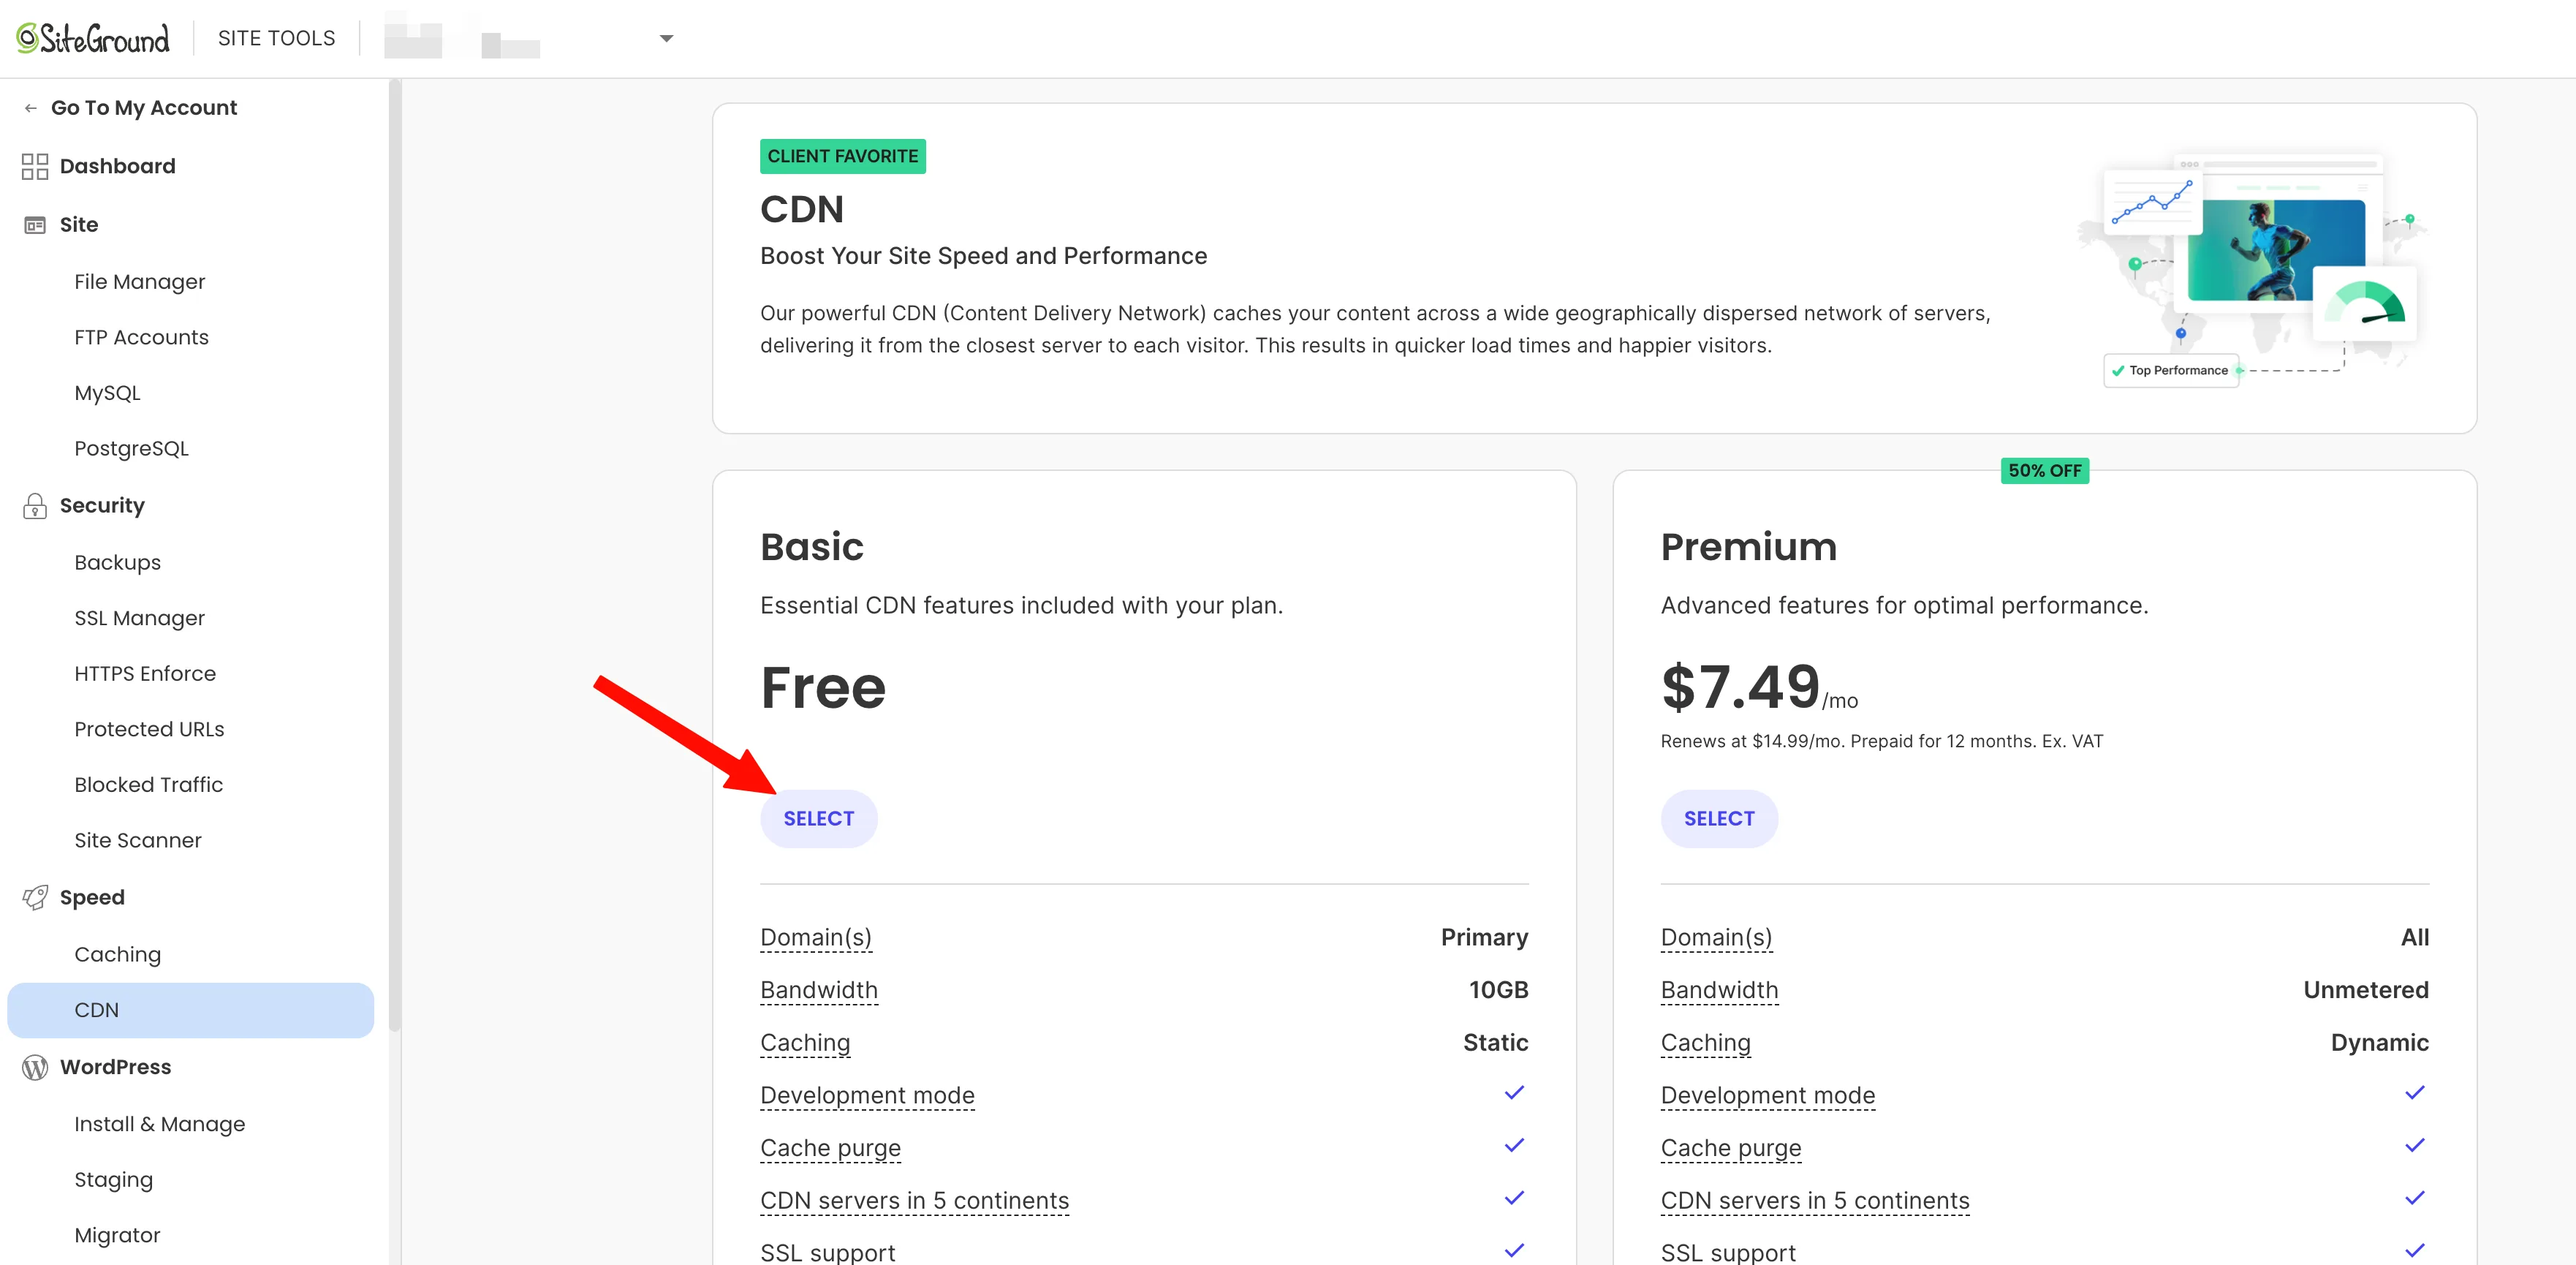Click Caching label in Basic plan

coord(804,1043)
